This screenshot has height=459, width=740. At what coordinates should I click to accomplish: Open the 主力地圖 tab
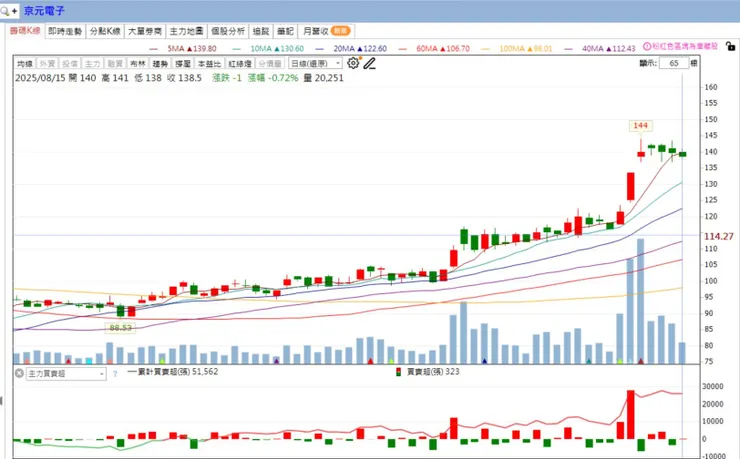pos(186,31)
